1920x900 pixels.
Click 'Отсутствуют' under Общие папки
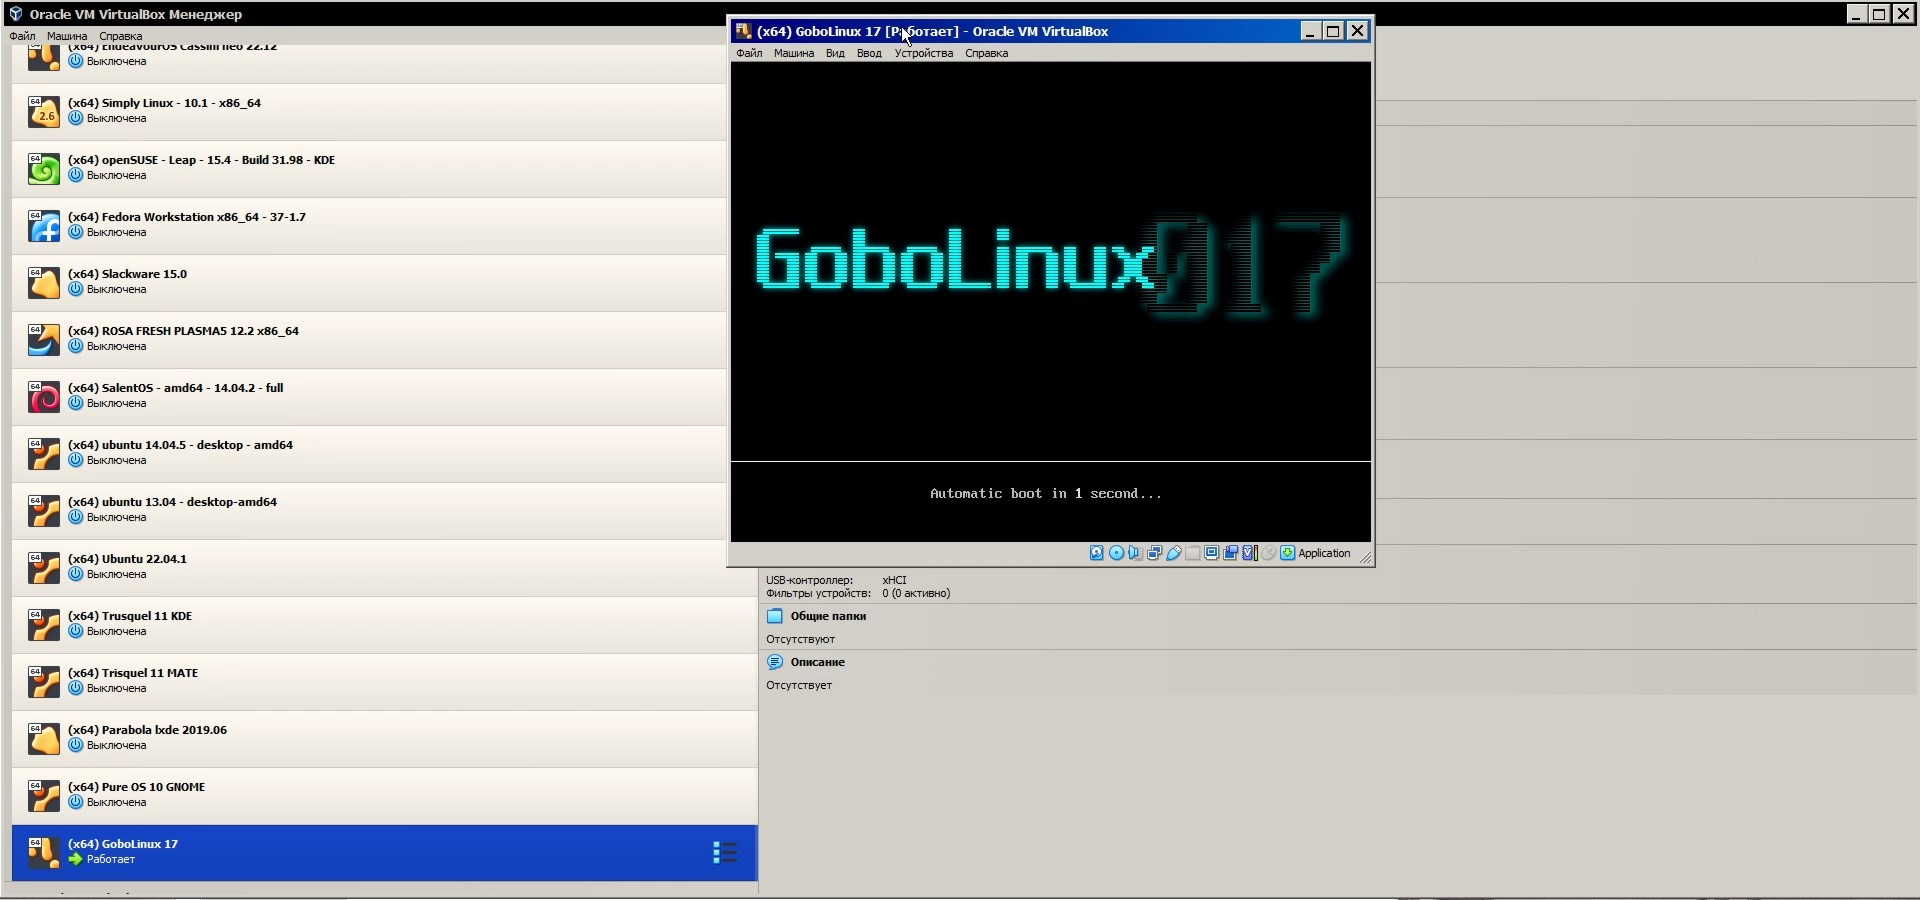[x=800, y=639]
